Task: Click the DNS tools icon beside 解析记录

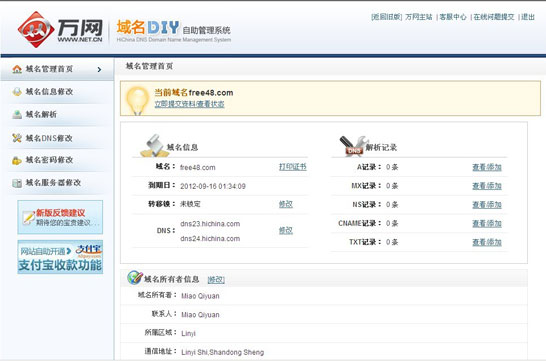Action: point(353,146)
